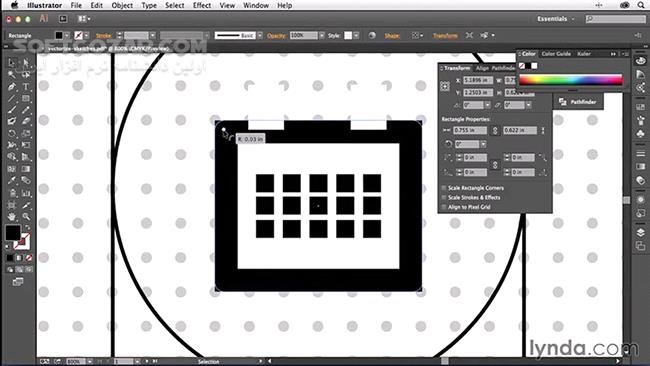Toggle link corner radius values
The image size is (650, 366).
point(495,165)
